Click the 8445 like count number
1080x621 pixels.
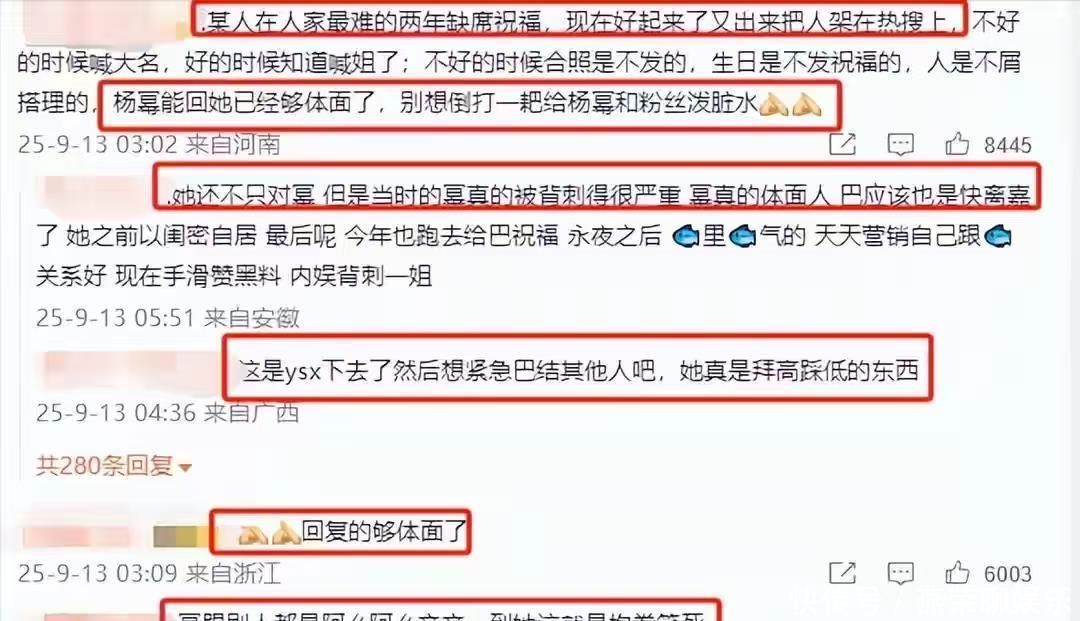click(1008, 145)
